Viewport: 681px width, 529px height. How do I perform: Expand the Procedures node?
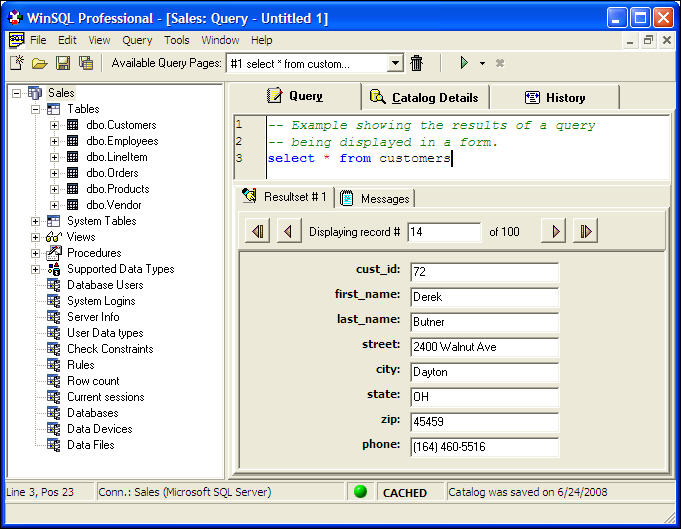pos(36,253)
